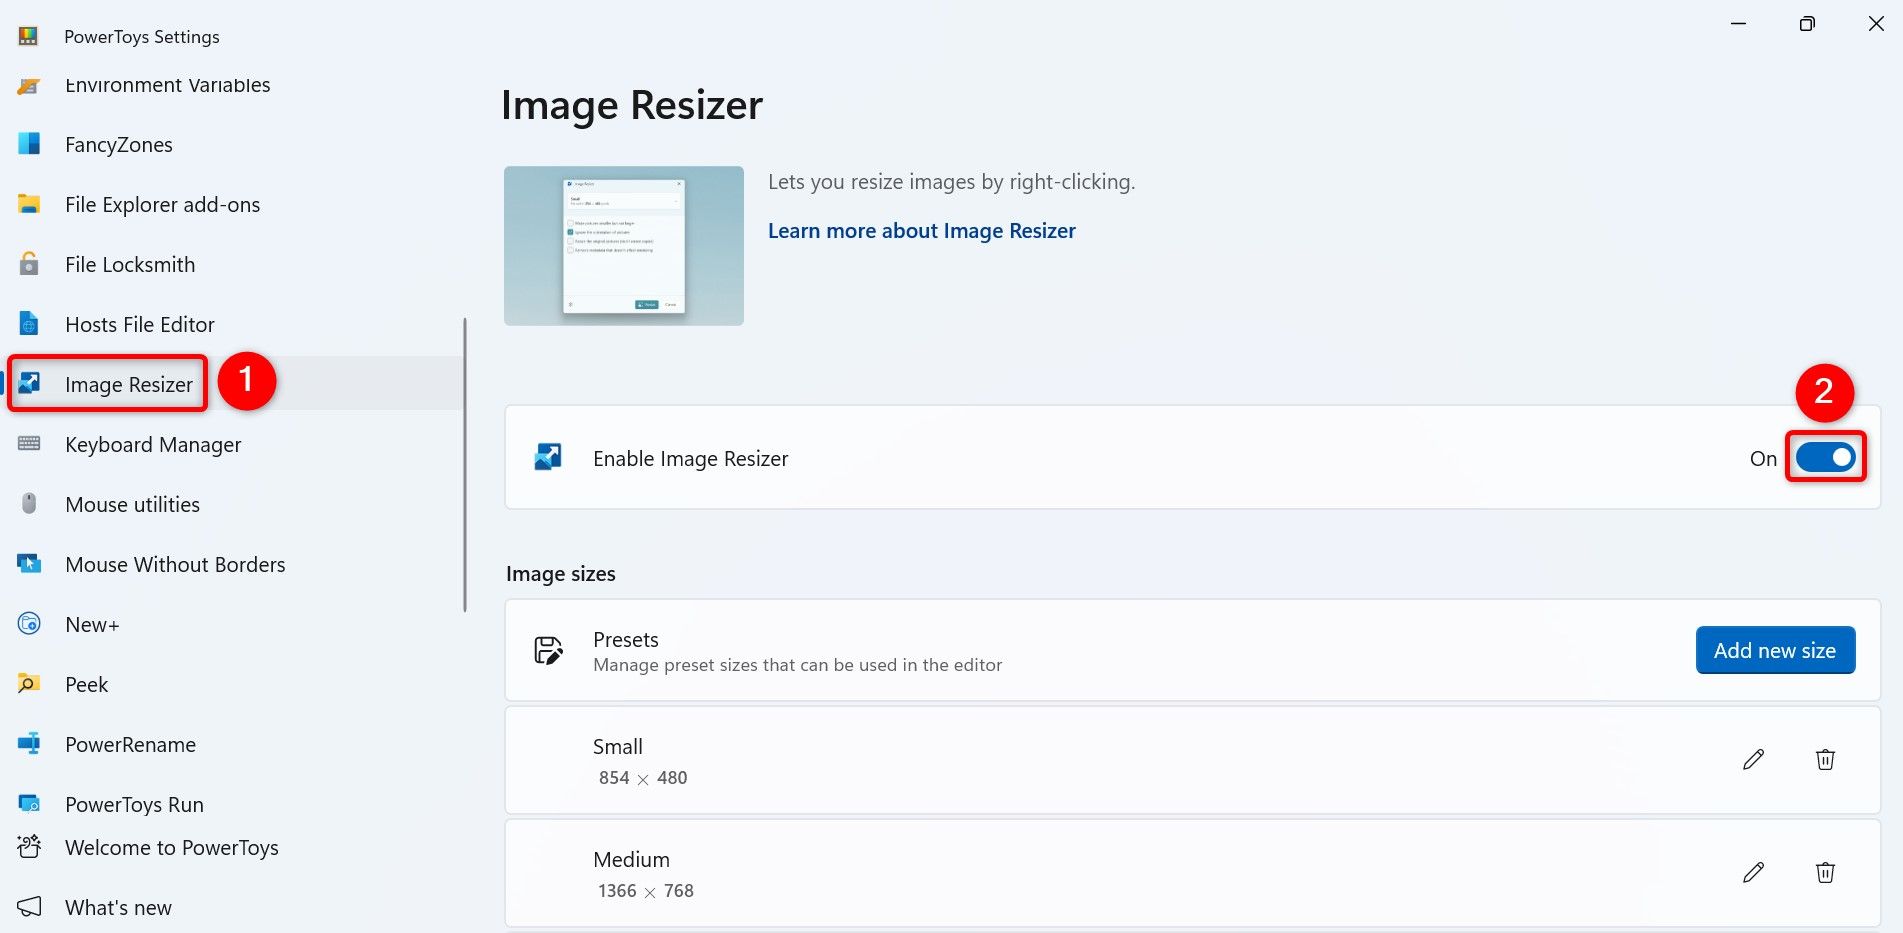The height and width of the screenshot is (933, 1903).
Task: Open Keyboard Manager via its sidebar icon
Action: (x=30, y=444)
